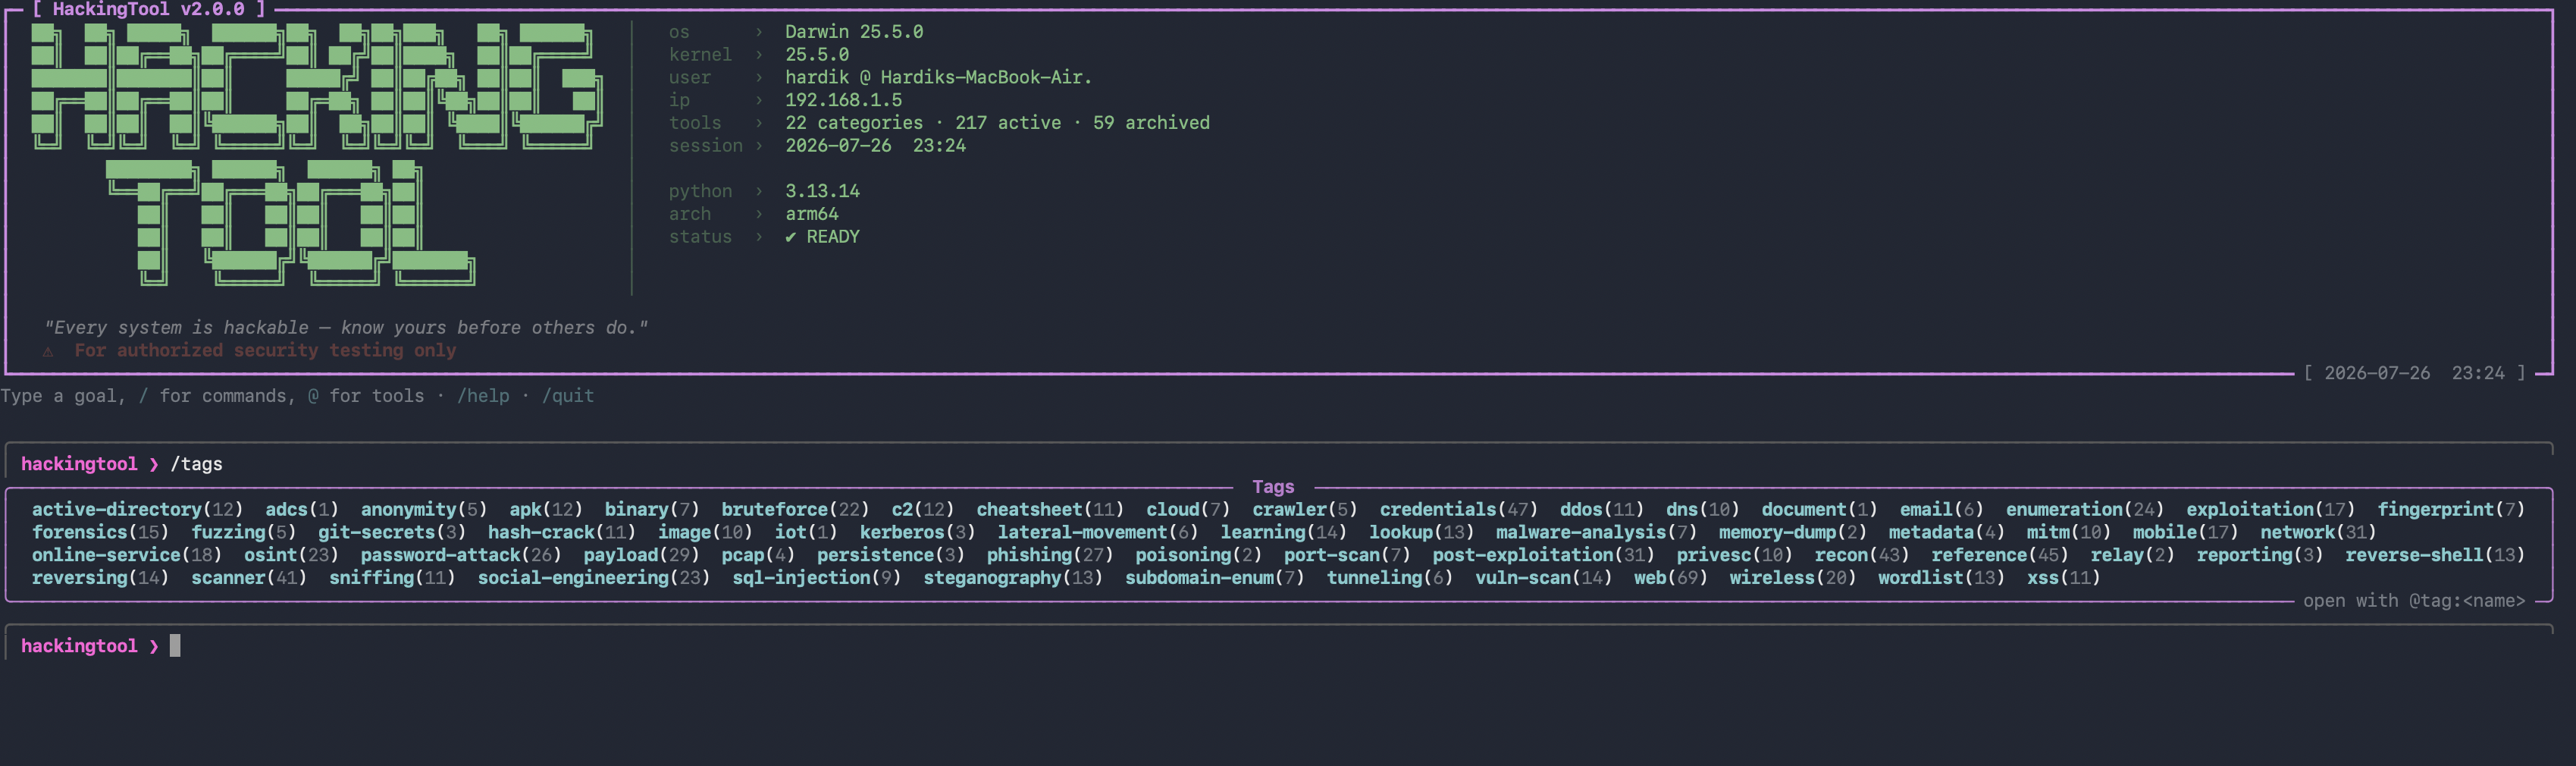The image size is (2576, 766).
Task: Select the wordlist(13) tag
Action: pos(1941,578)
